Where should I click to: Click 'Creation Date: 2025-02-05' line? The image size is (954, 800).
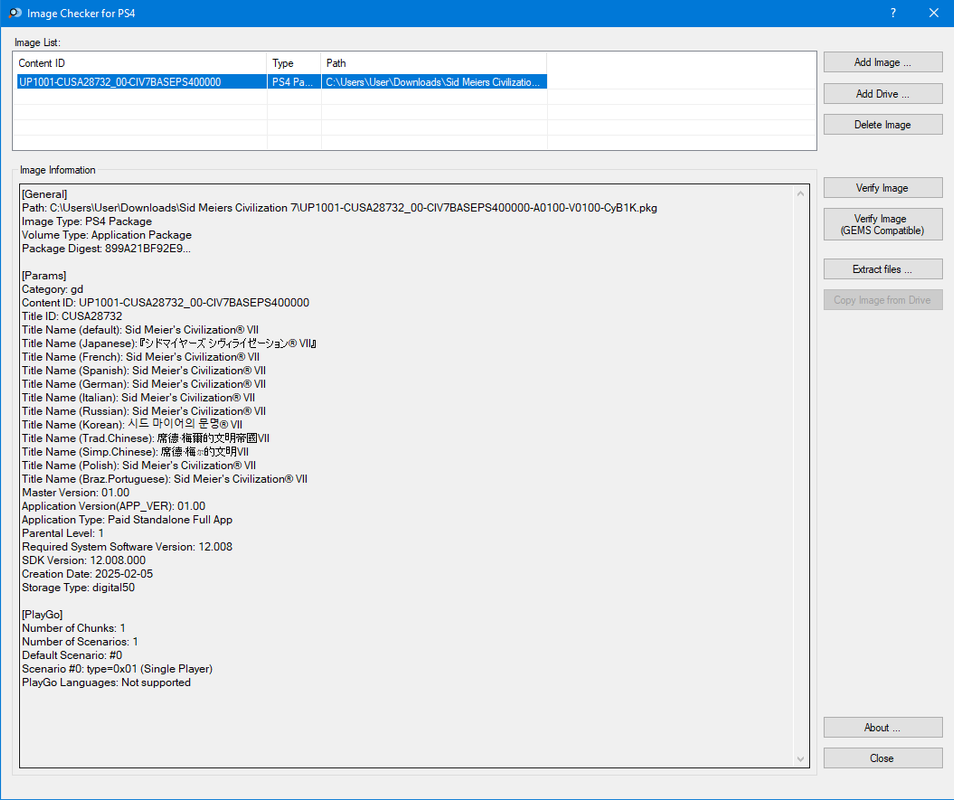pyautogui.click(x=87, y=574)
